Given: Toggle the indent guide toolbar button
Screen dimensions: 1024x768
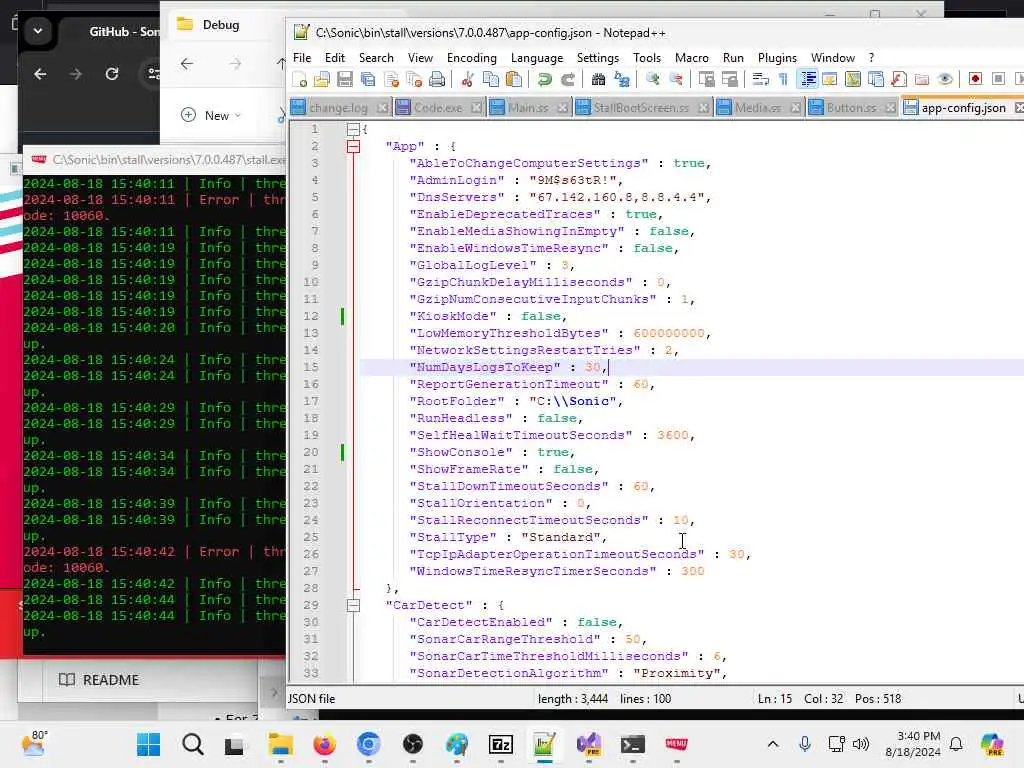Looking at the screenshot, I should pos(808,80).
